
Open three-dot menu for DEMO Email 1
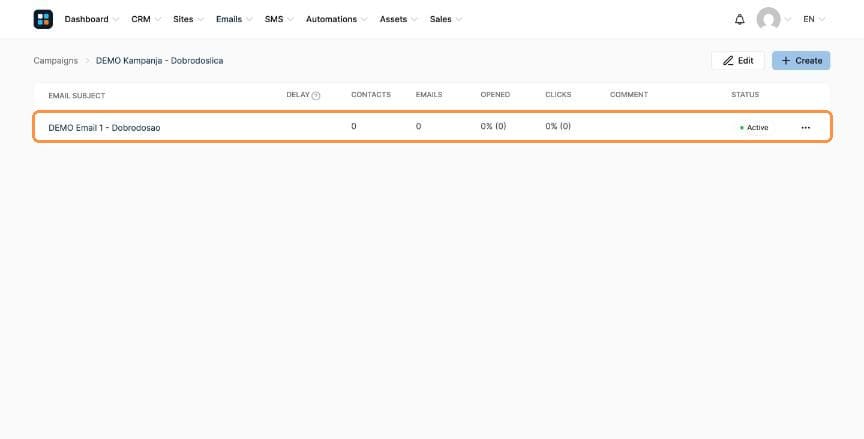(806, 127)
